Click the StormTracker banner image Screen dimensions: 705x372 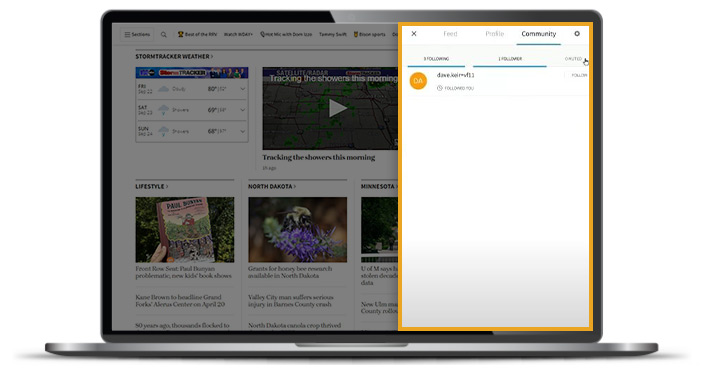[x=192, y=73]
